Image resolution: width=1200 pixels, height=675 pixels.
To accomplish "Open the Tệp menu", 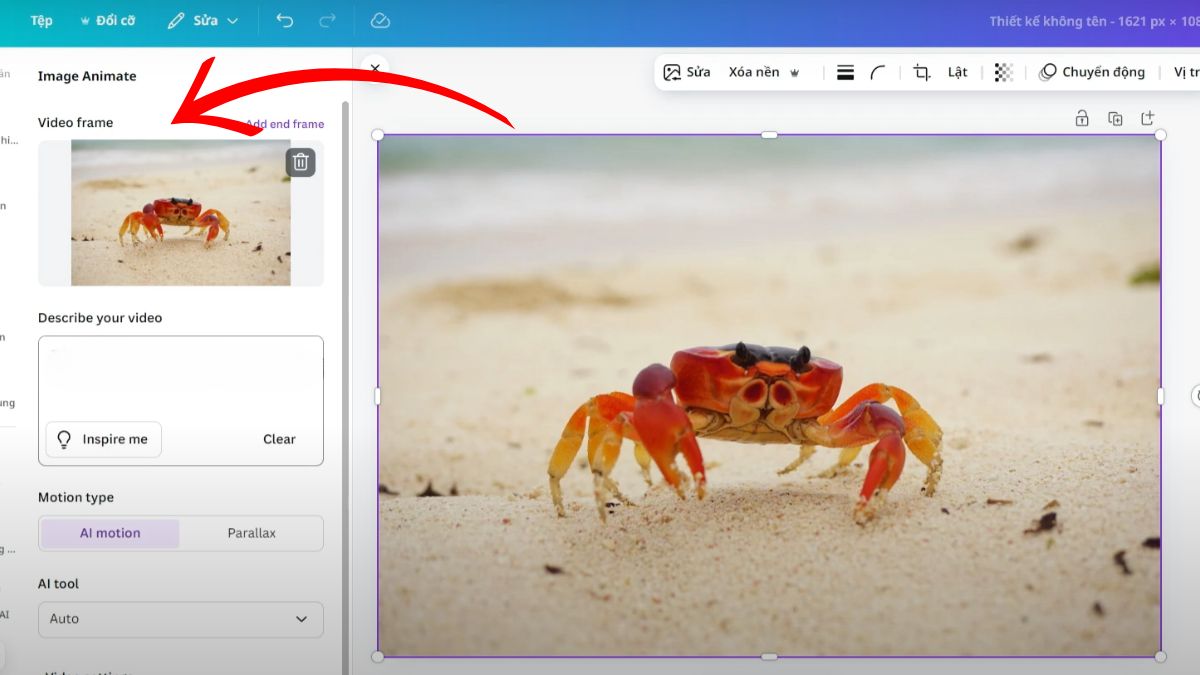I will (x=41, y=21).
